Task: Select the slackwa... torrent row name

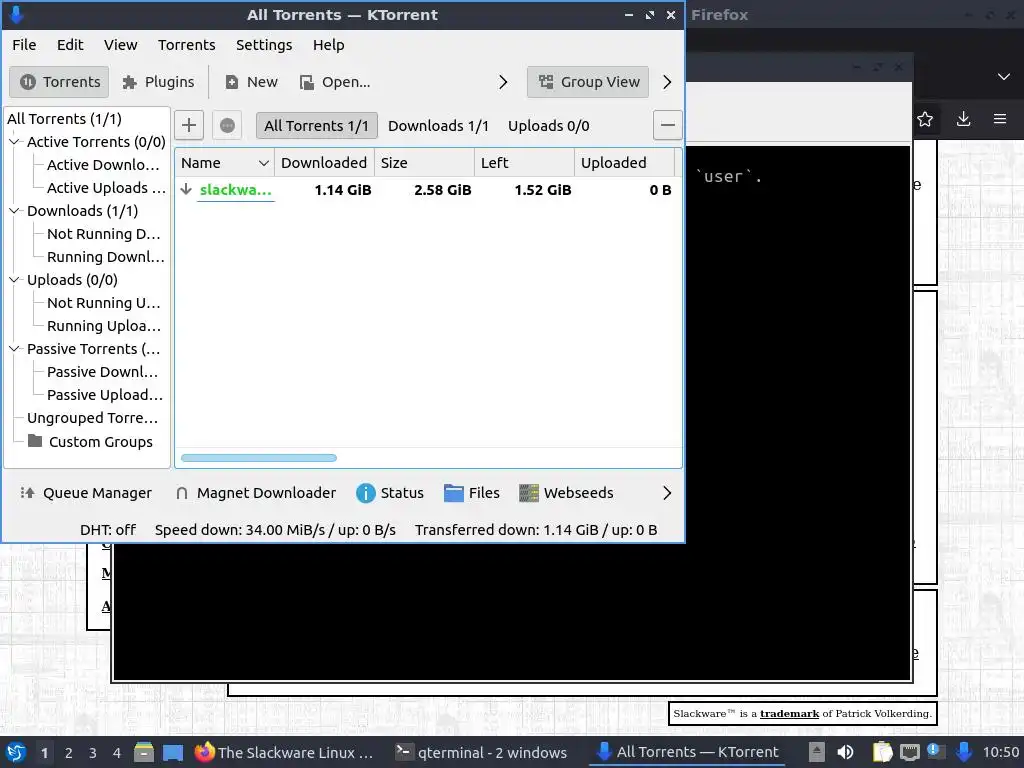Action: [x=235, y=190]
